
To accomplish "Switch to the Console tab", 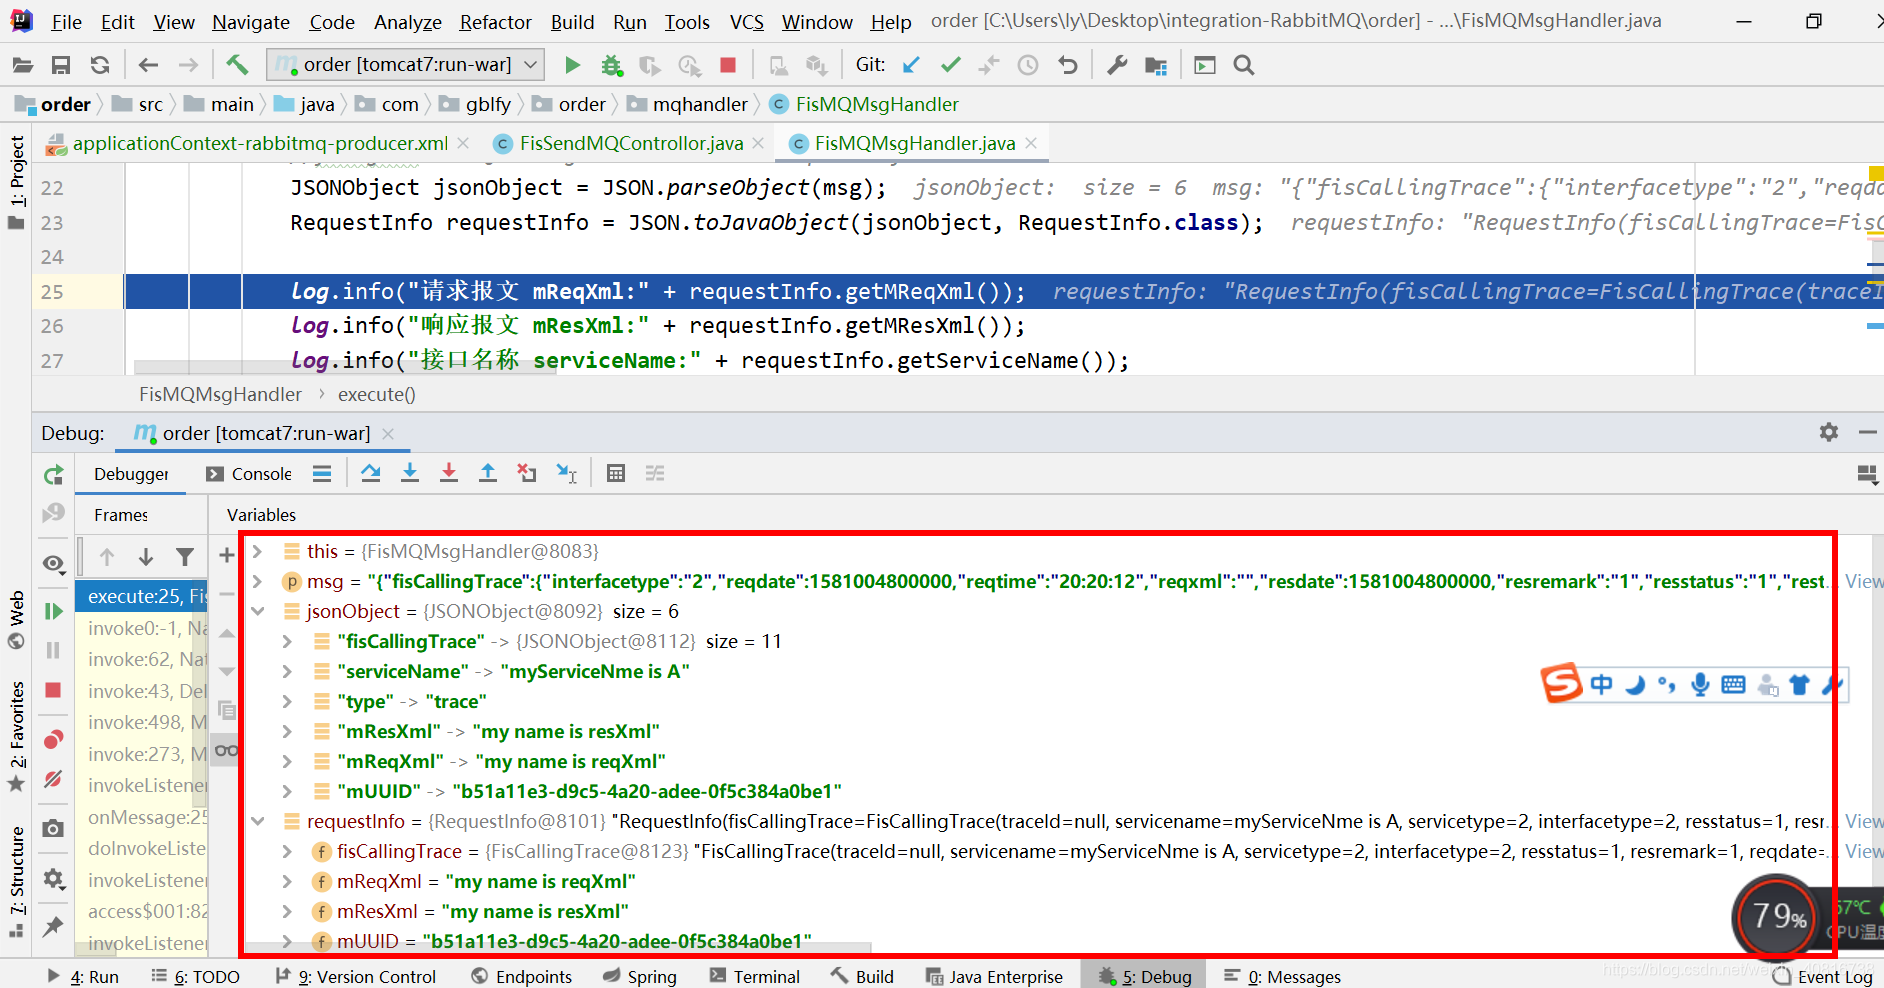I will [x=250, y=474].
